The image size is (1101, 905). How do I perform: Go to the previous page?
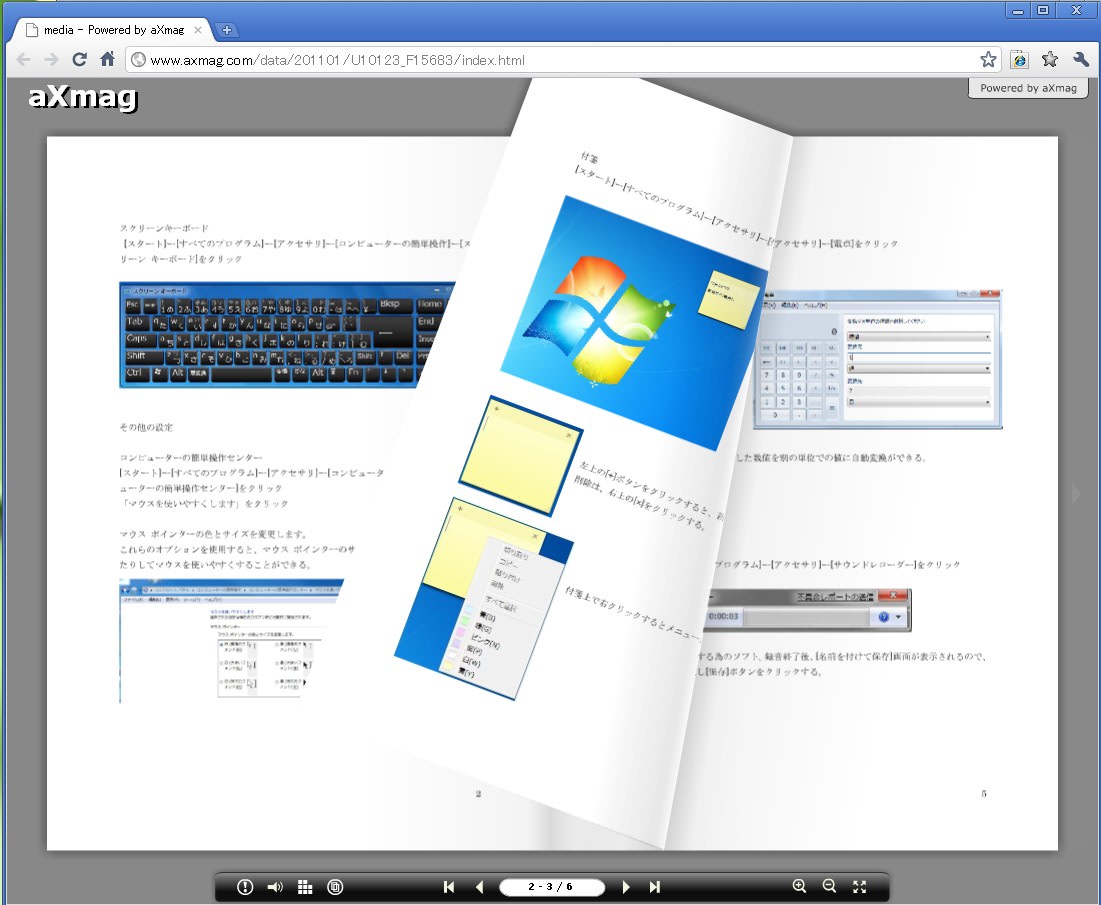pos(479,887)
